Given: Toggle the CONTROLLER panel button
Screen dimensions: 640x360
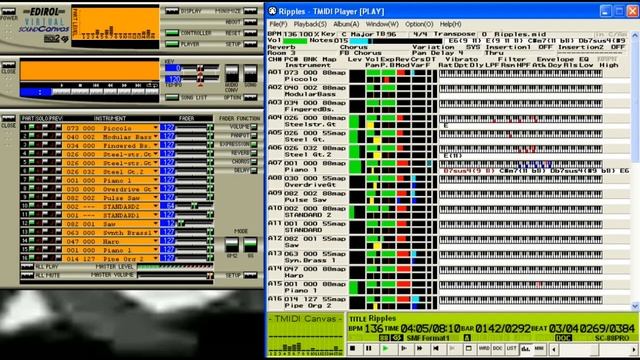Looking at the screenshot, I should tap(172, 33).
